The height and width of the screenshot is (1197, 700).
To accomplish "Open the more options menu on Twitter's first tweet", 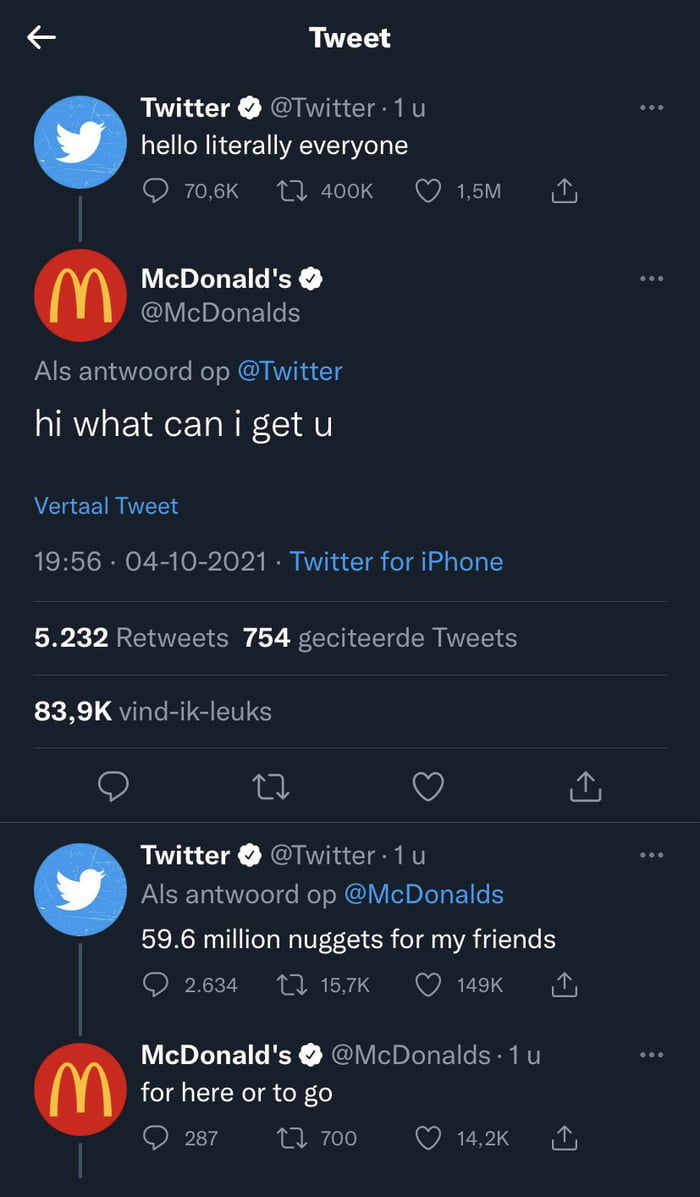I will [651, 107].
